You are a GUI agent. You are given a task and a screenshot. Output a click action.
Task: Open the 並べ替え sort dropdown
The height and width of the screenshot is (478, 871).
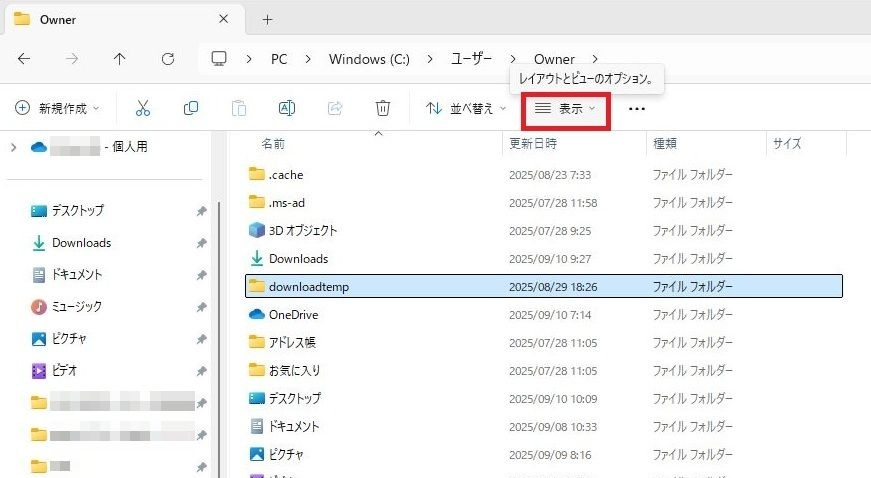tap(466, 108)
